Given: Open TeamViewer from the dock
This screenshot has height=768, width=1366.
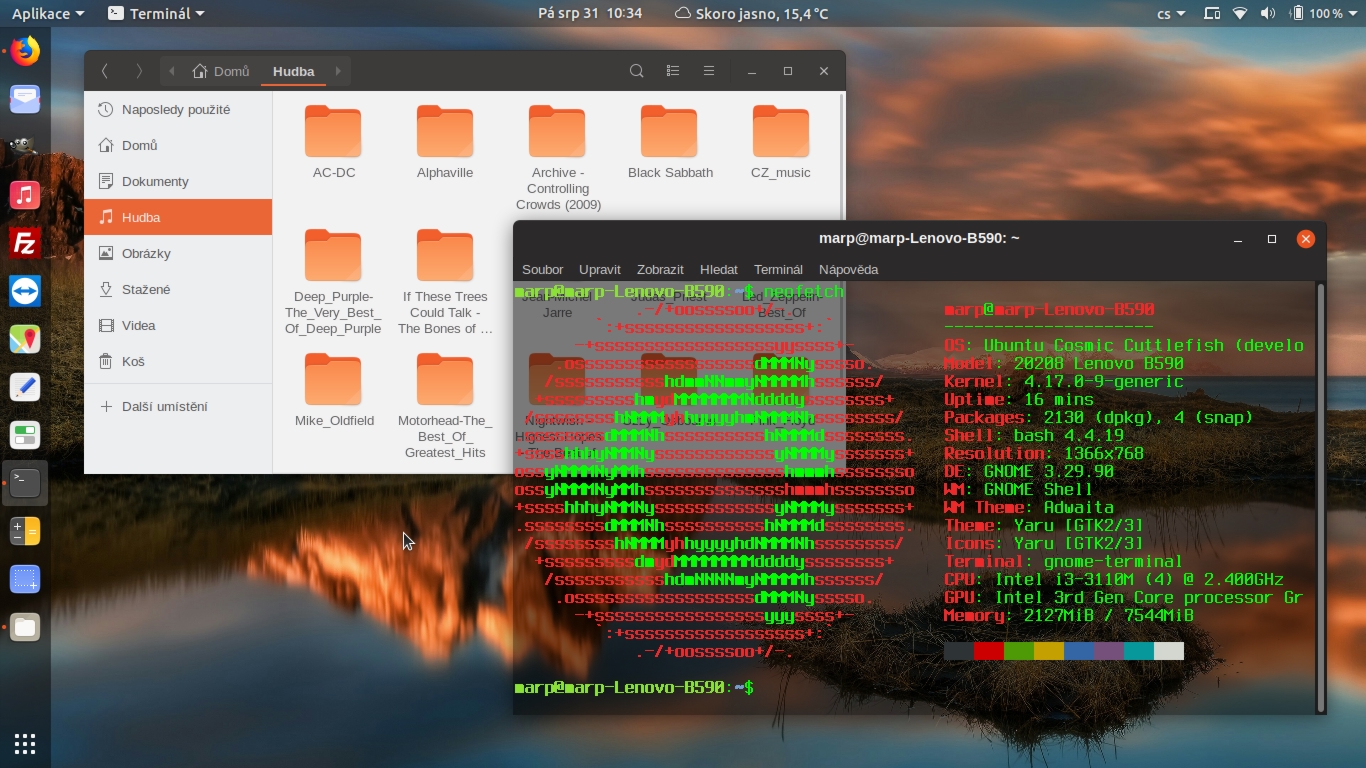Looking at the screenshot, I should tap(24, 291).
